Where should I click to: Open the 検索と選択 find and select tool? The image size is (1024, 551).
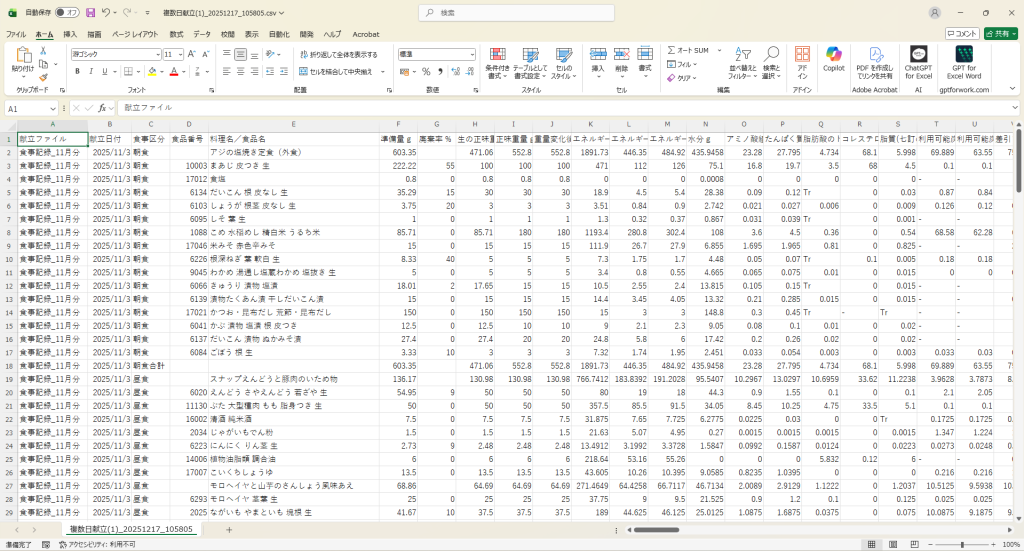pos(771,56)
